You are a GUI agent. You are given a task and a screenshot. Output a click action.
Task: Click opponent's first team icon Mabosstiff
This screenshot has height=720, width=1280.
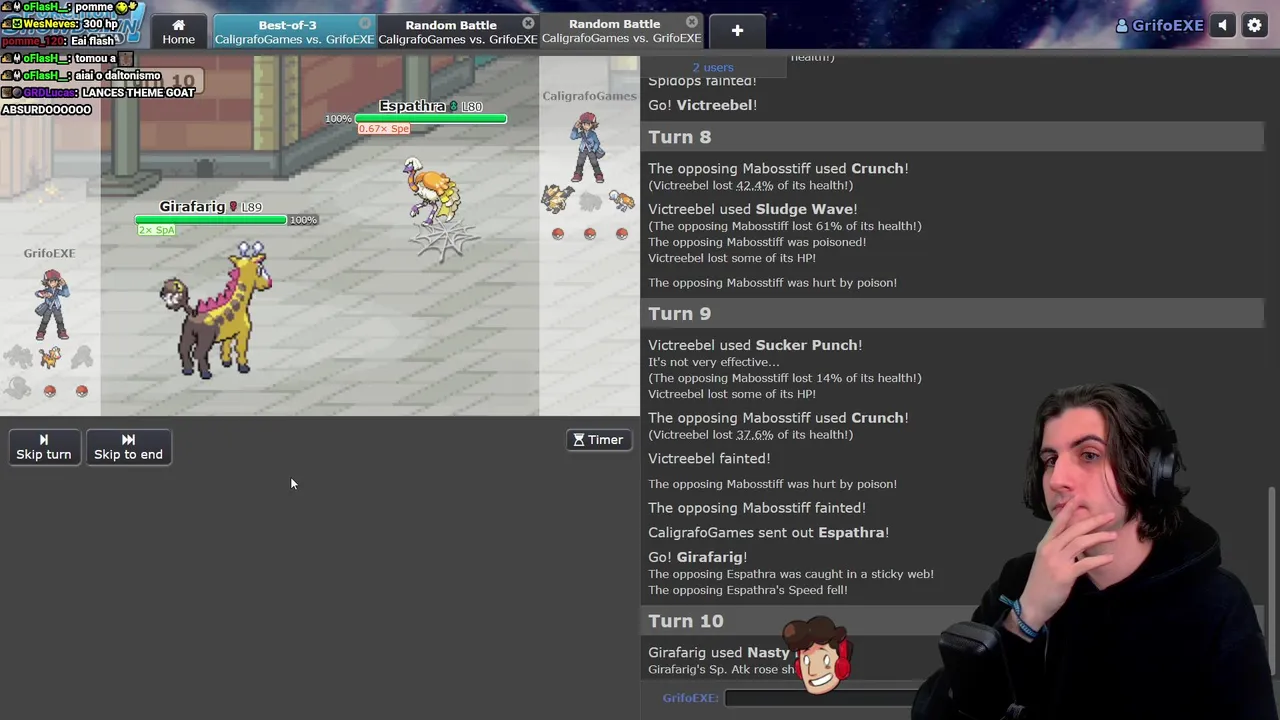coord(557,201)
